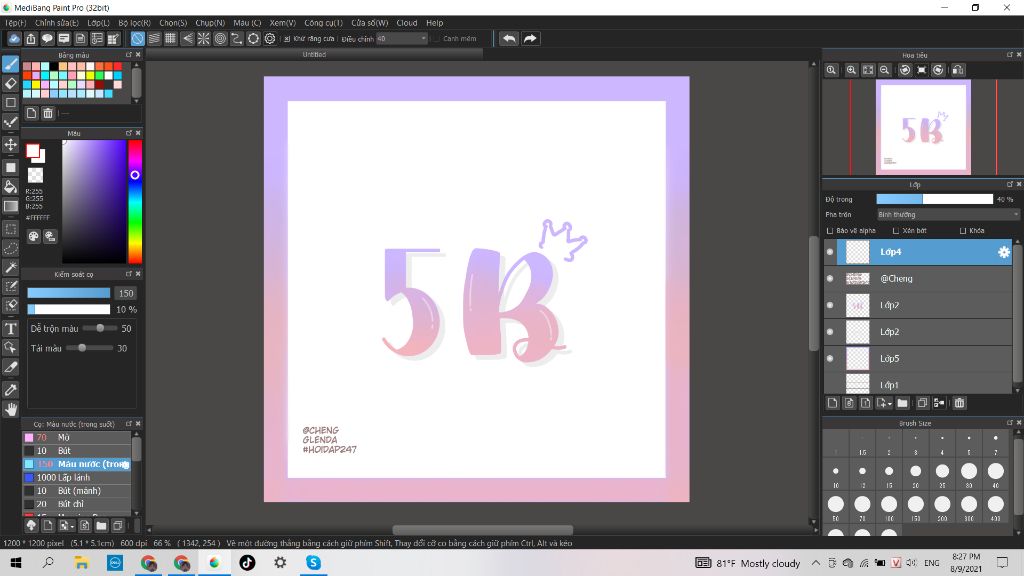Open the Bộ lọc(R) menu
Viewport: 1024px width, 576px height.
135,23
